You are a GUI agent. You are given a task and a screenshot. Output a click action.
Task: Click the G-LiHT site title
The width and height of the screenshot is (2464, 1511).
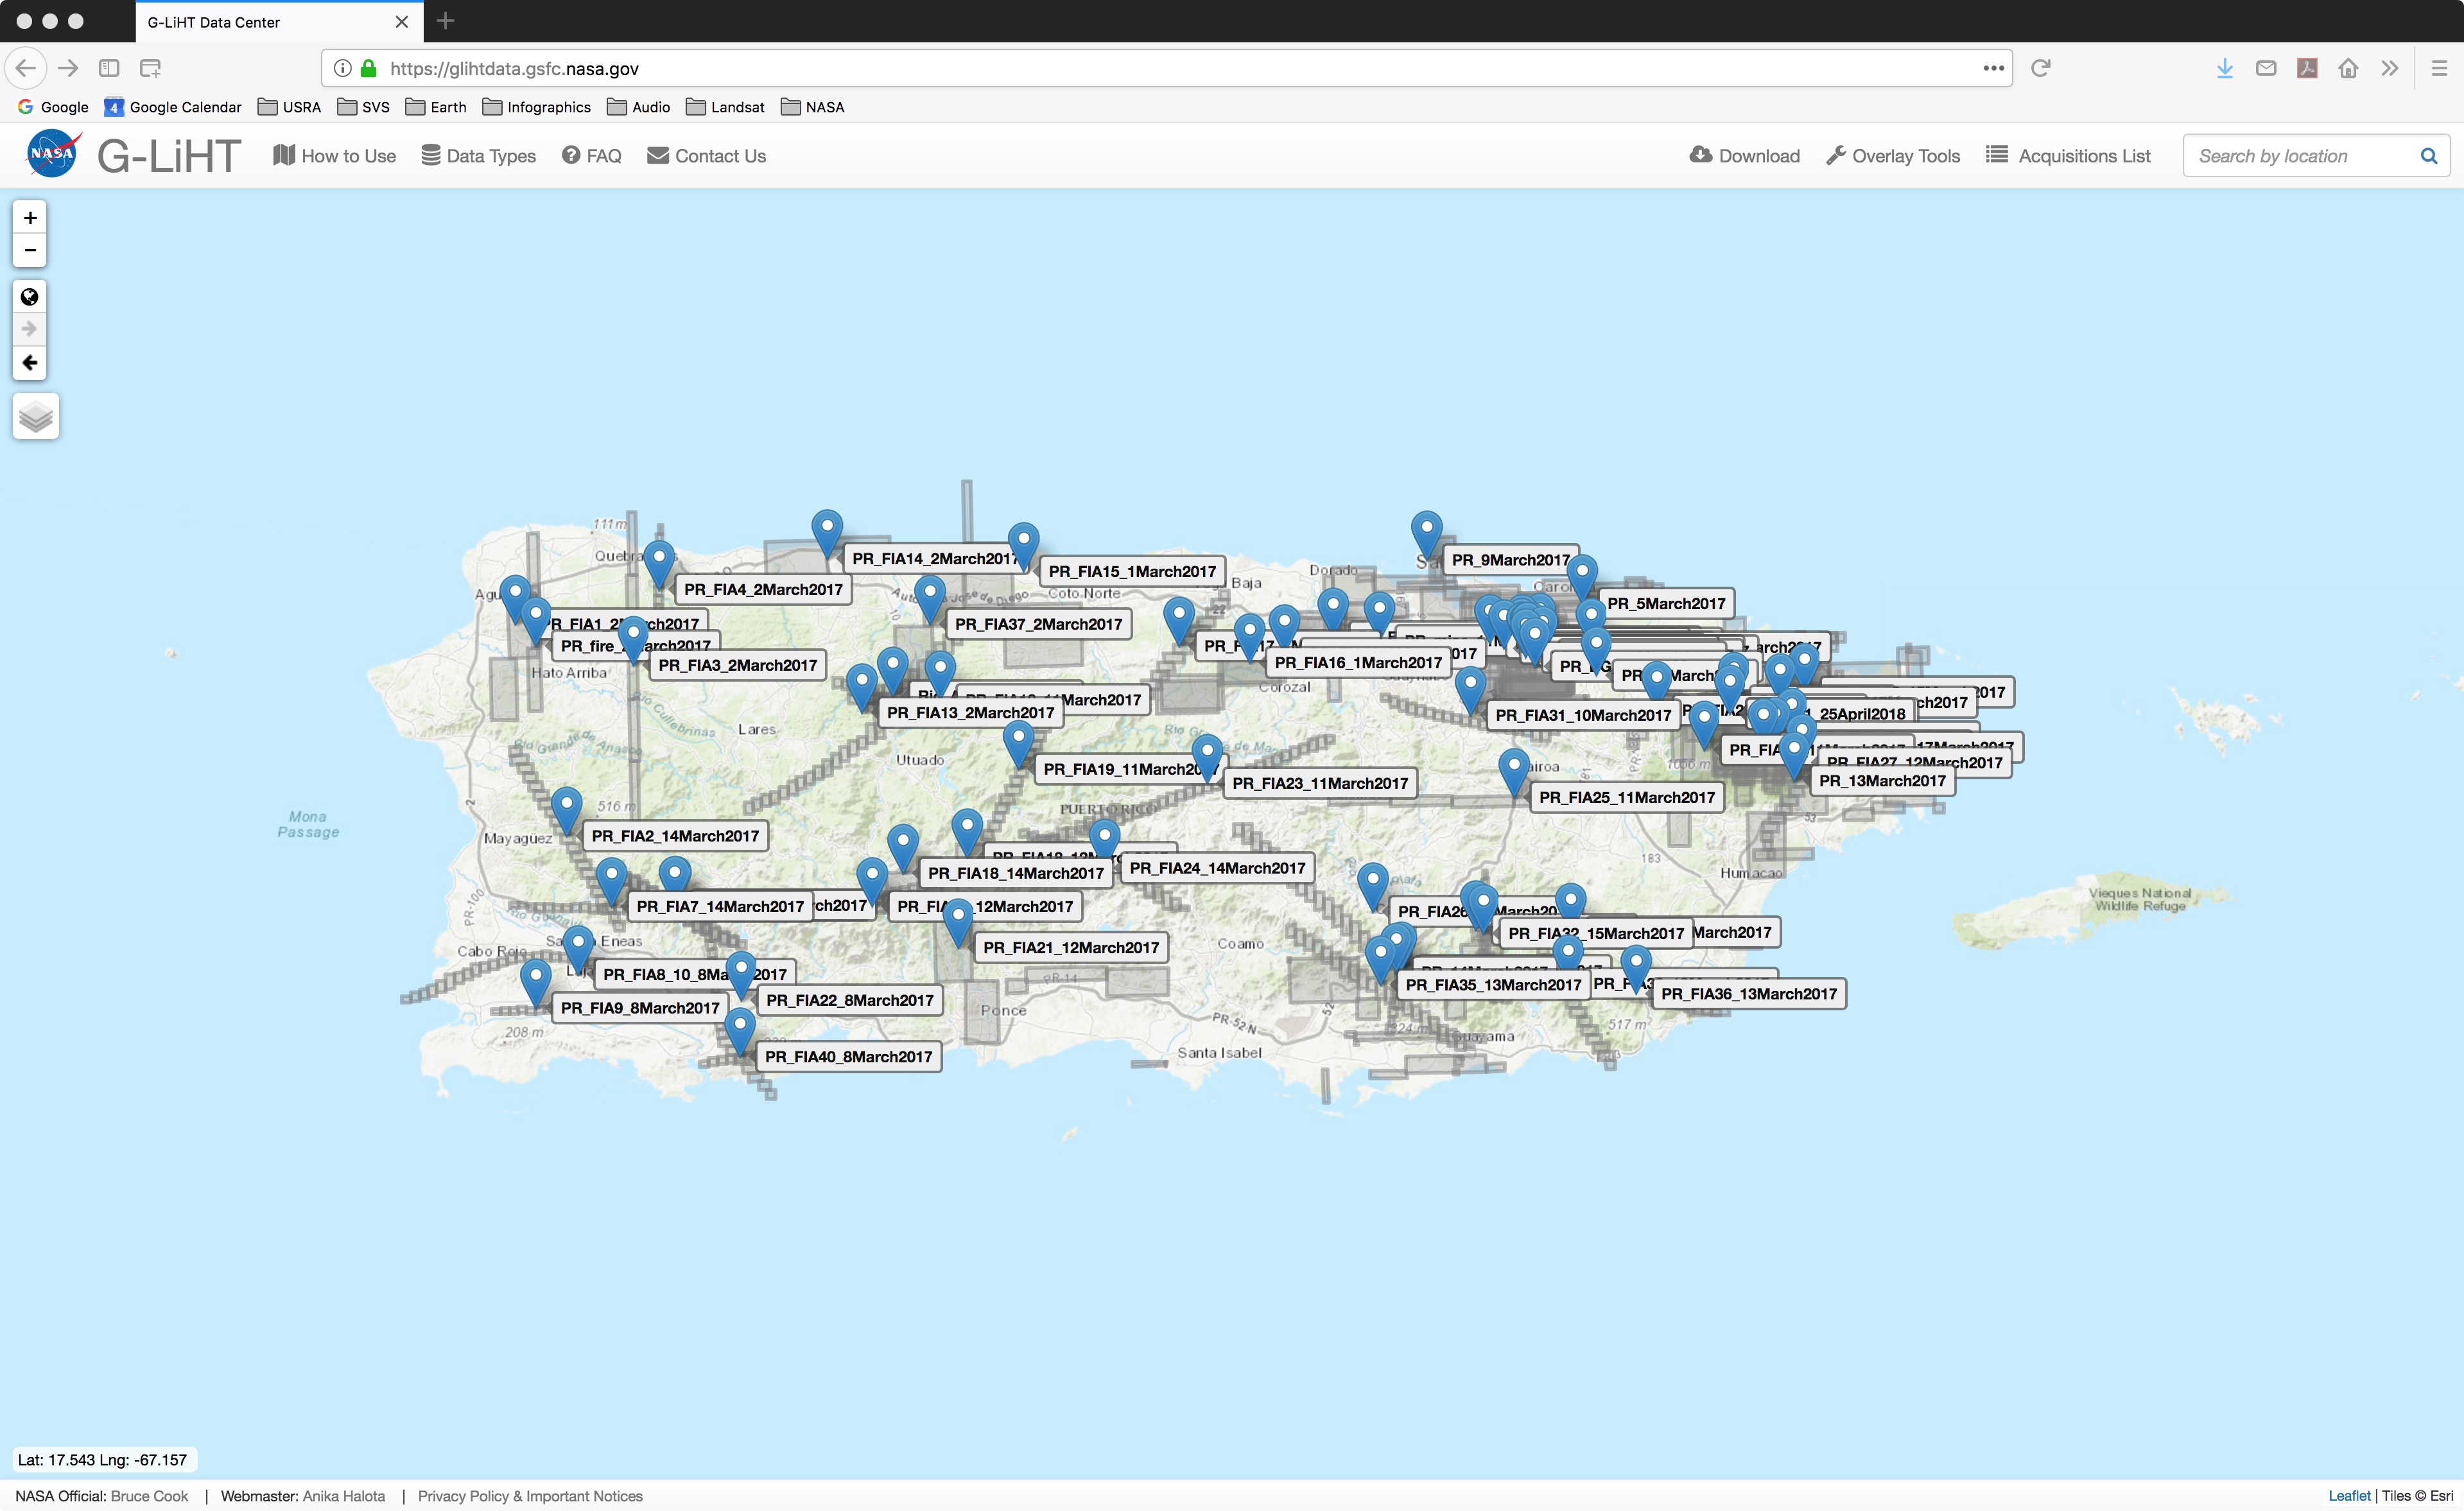click(x=169, y=156)
